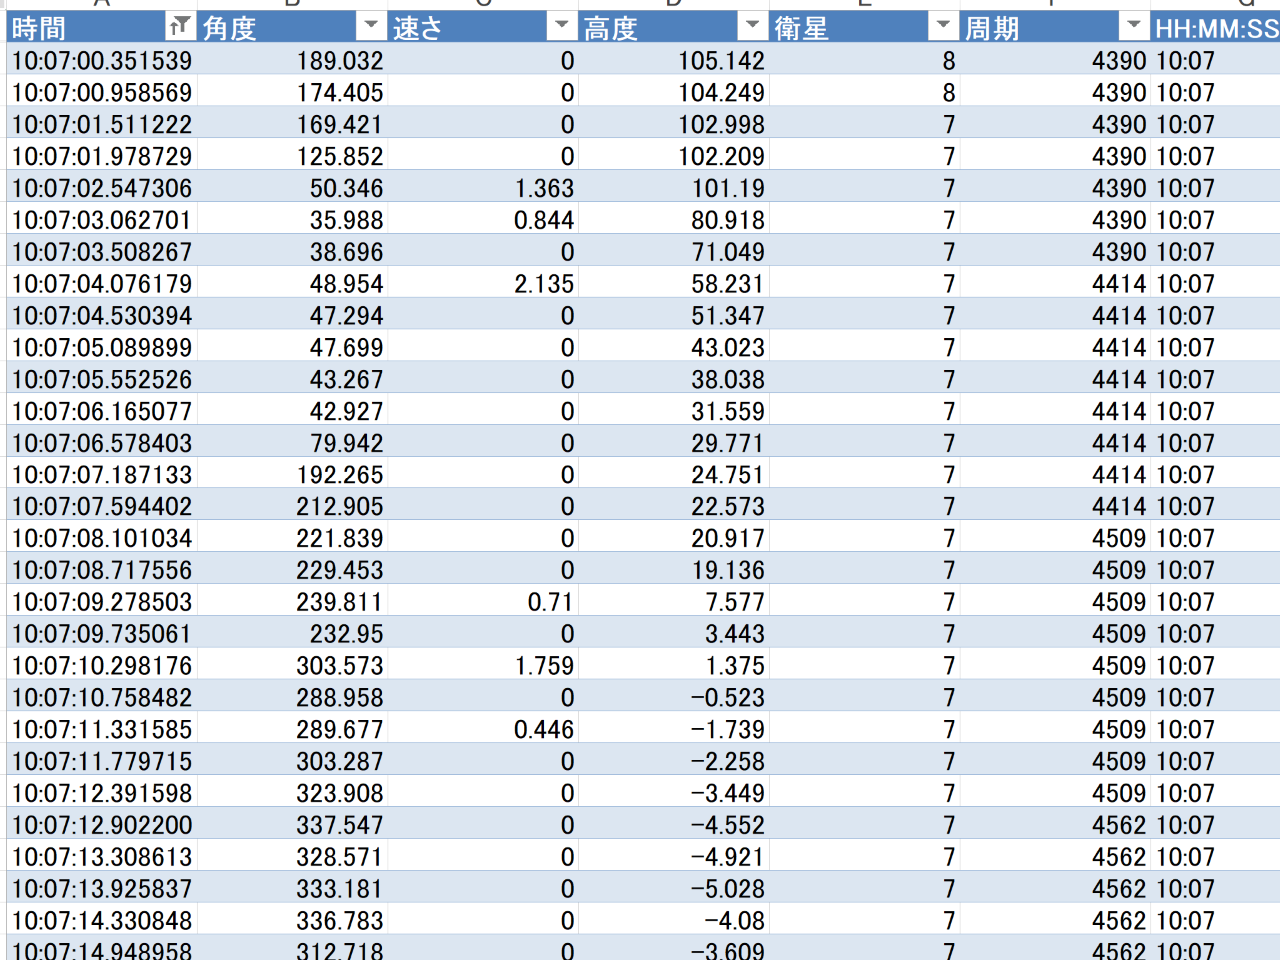
Task: Expand the 高度 column filter dropdown
Action: tap(752, 27)
